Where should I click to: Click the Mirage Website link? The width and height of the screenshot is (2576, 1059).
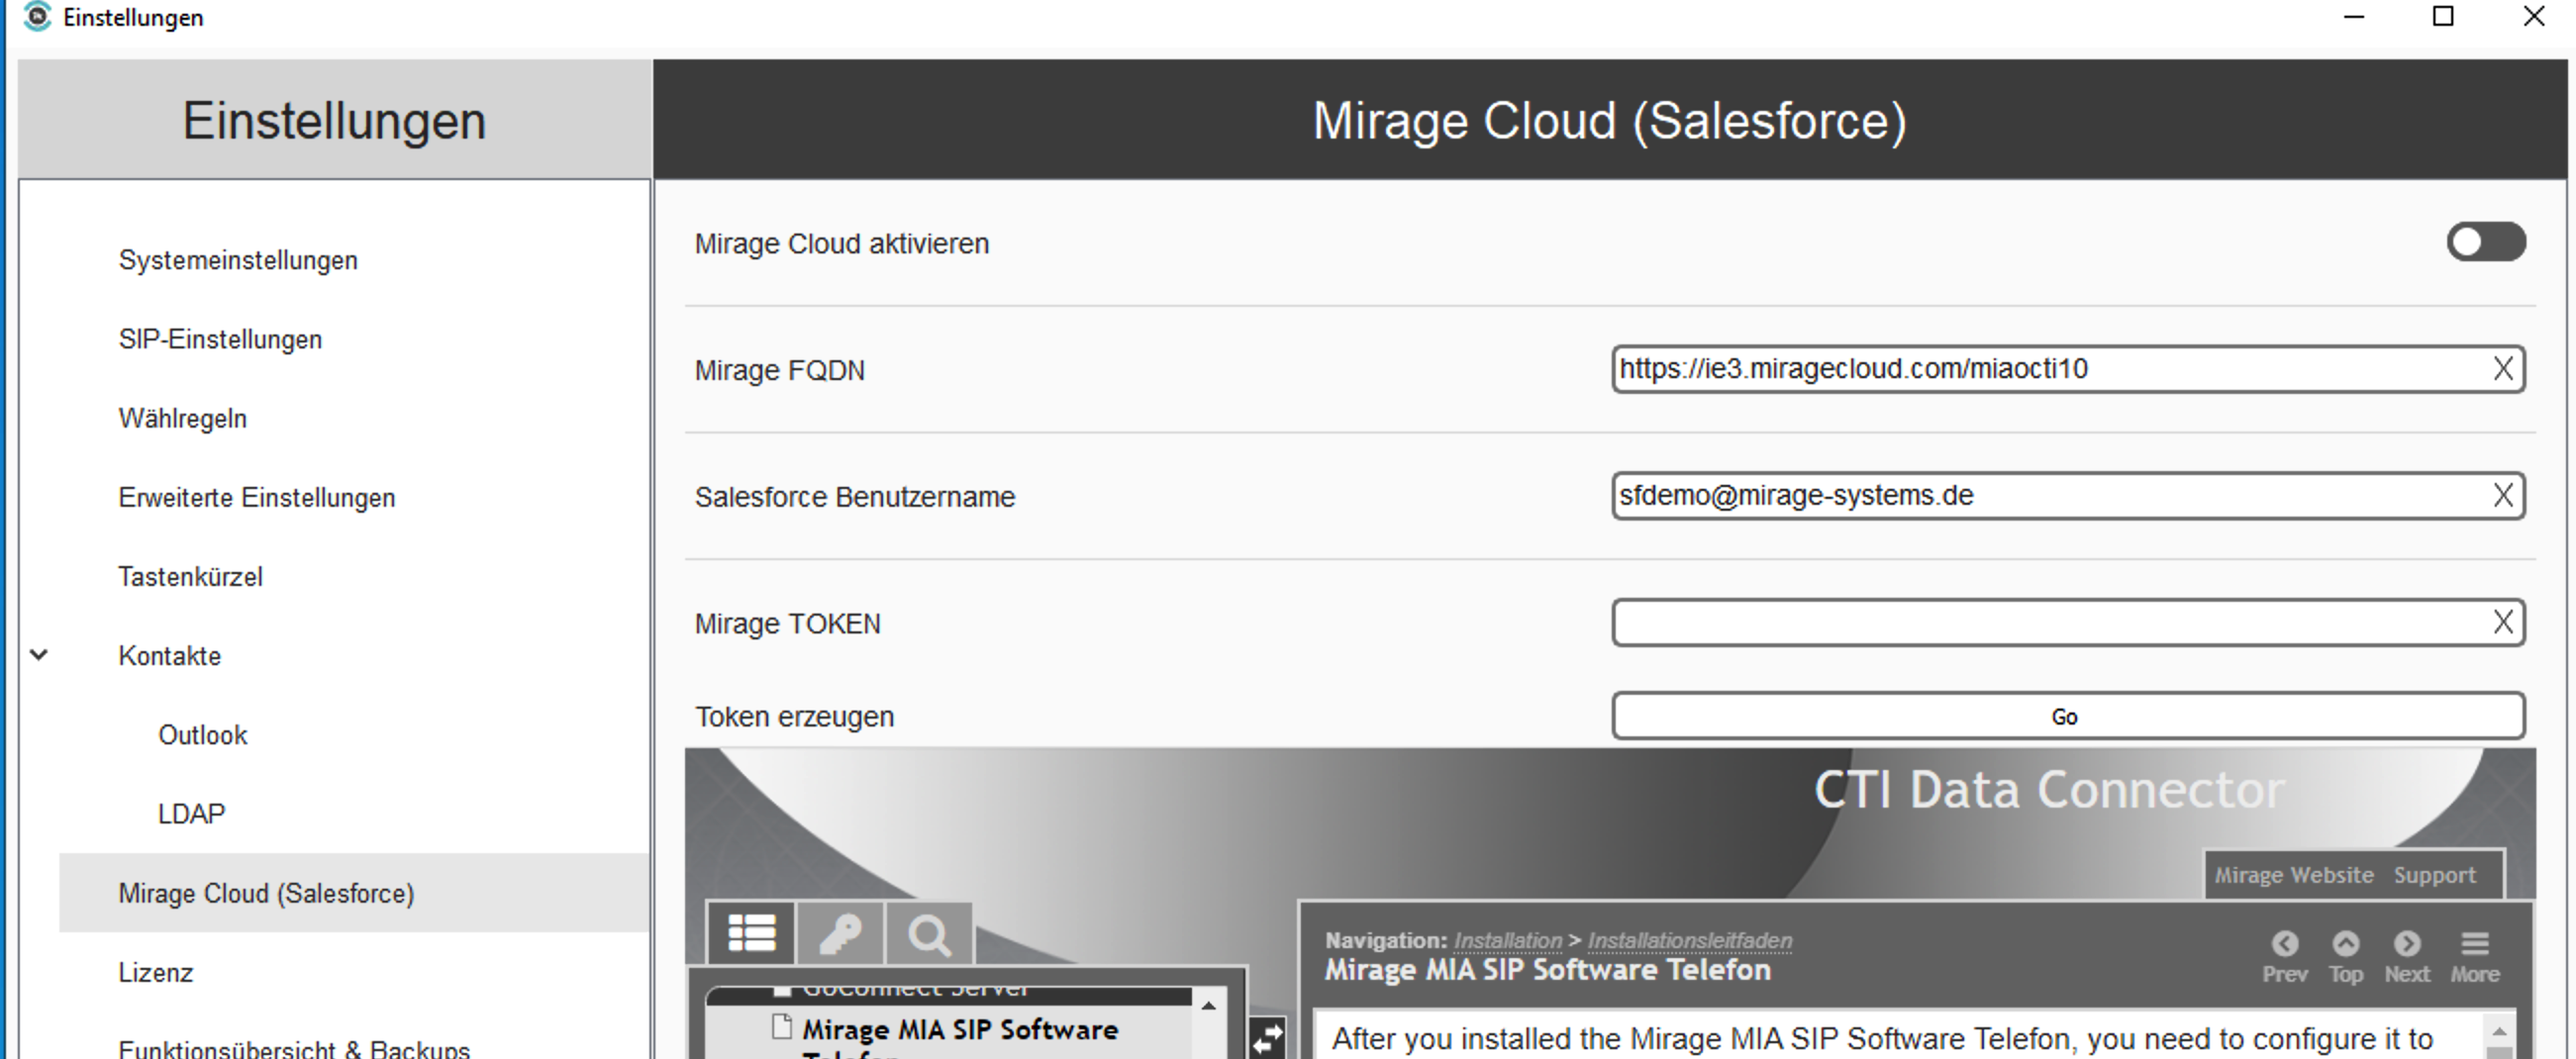(2293, 875)
